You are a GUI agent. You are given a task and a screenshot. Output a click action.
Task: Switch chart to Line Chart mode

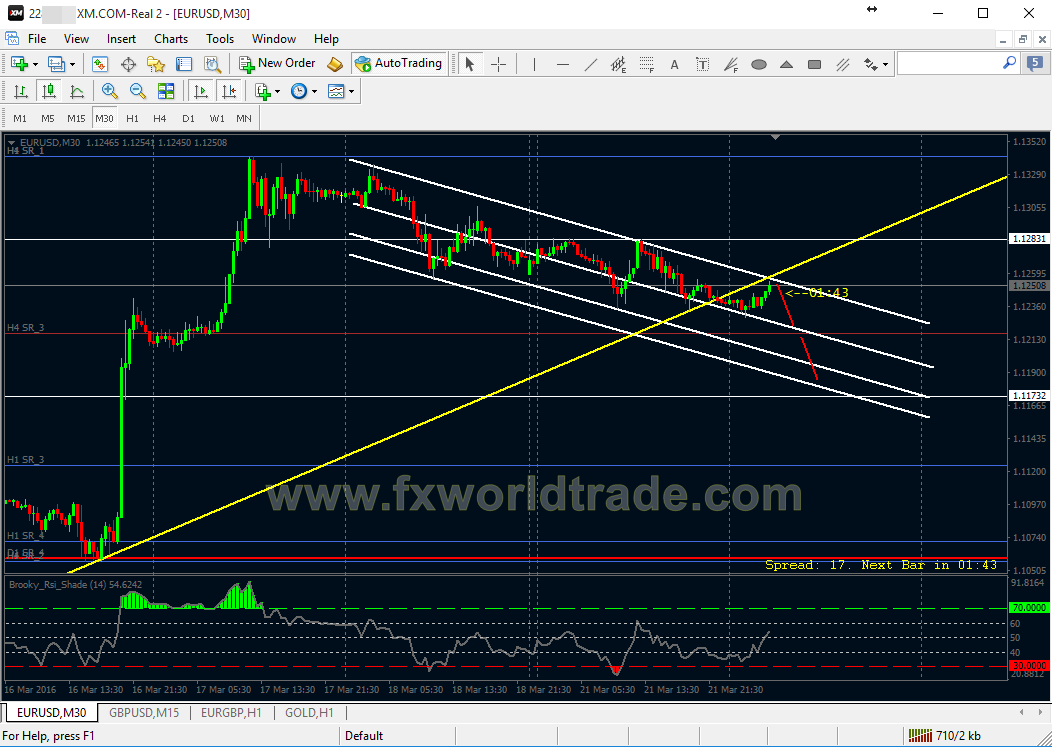(77, 91)
